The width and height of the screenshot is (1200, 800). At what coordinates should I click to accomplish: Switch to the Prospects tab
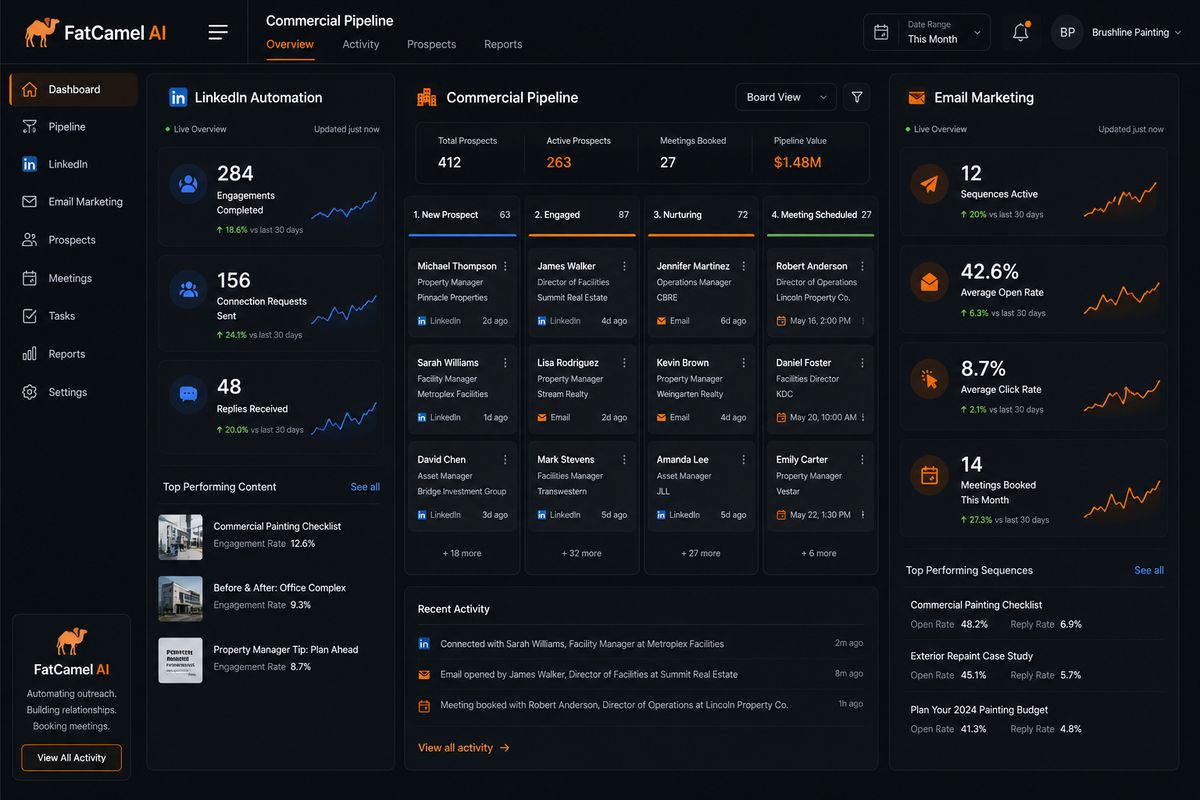(431, 44)
